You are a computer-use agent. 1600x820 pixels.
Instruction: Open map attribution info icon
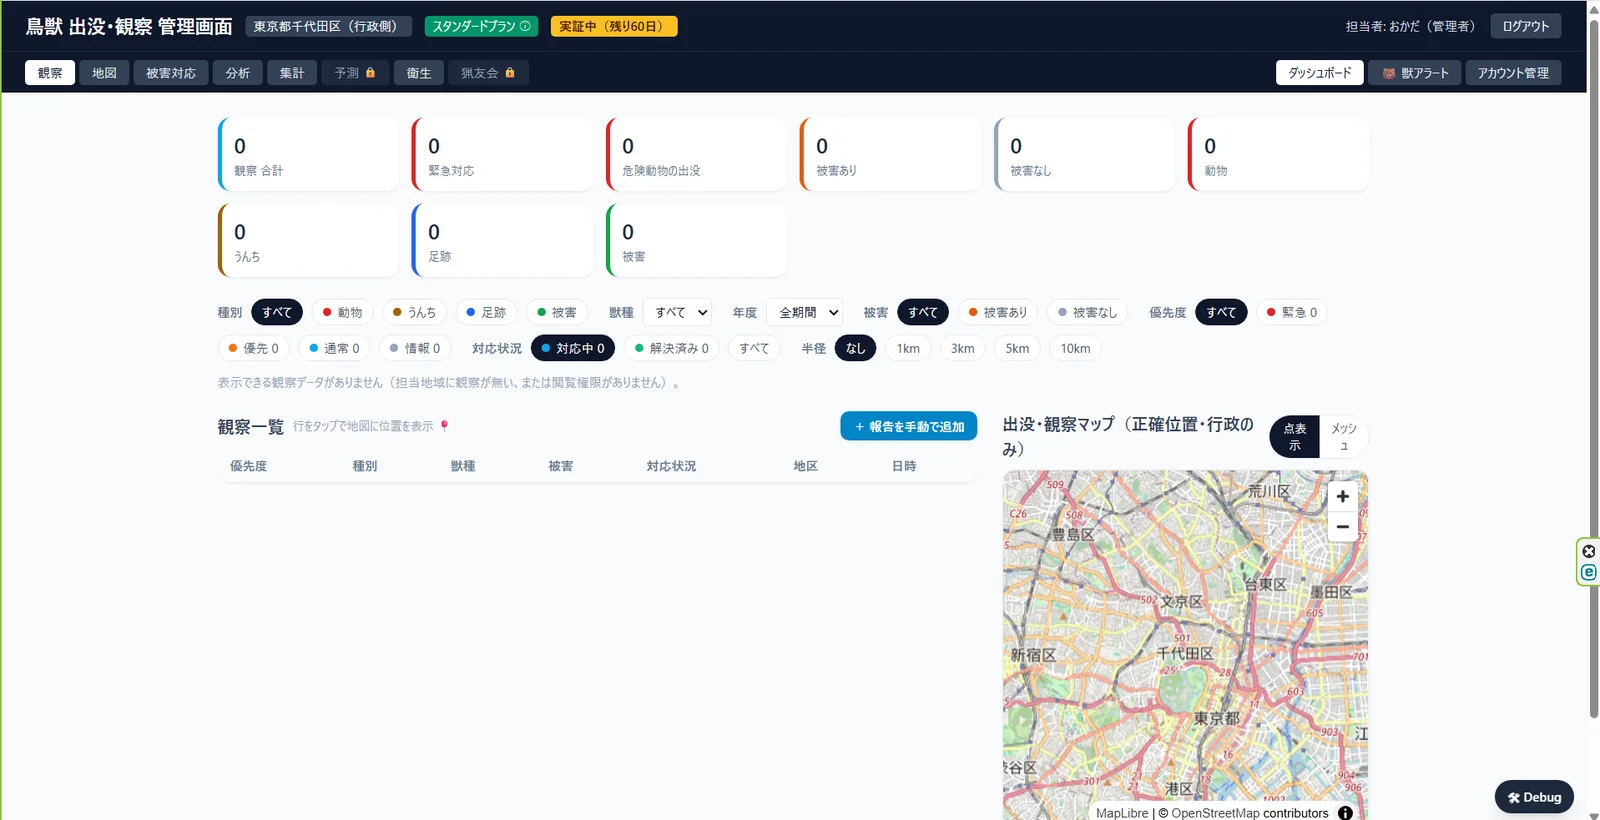pos(1345,813)
